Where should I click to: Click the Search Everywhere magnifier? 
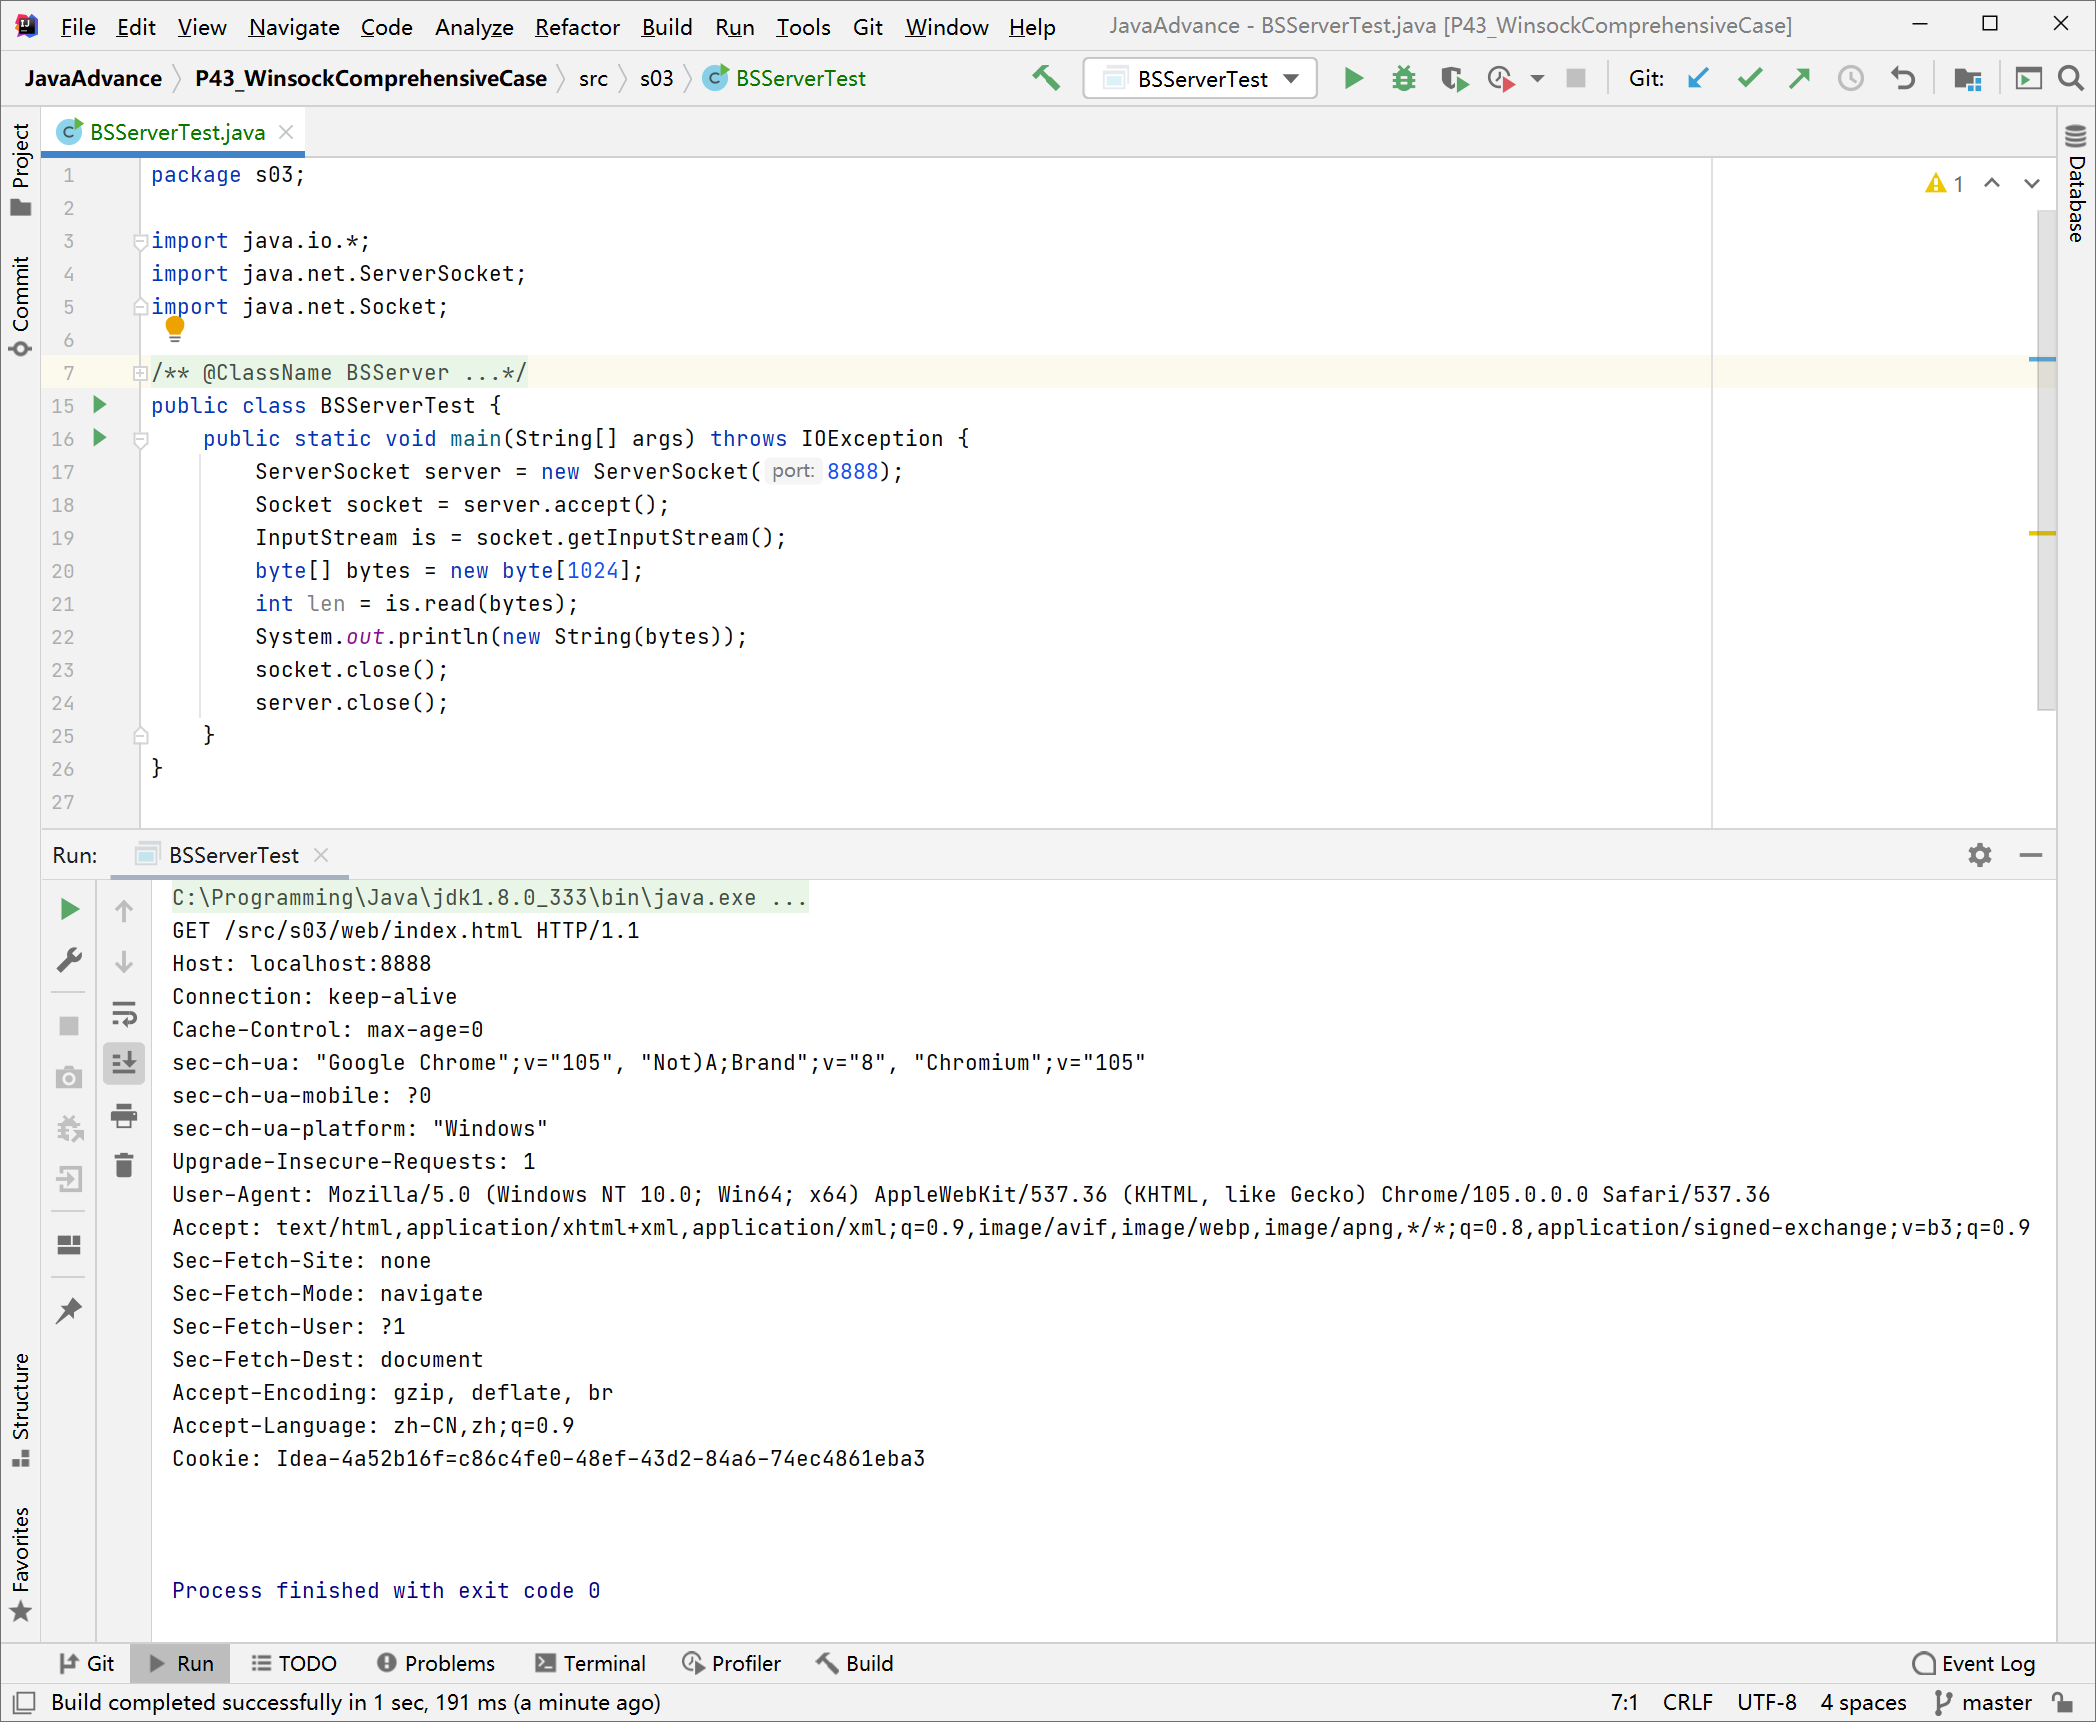(x=2071, y=78)
